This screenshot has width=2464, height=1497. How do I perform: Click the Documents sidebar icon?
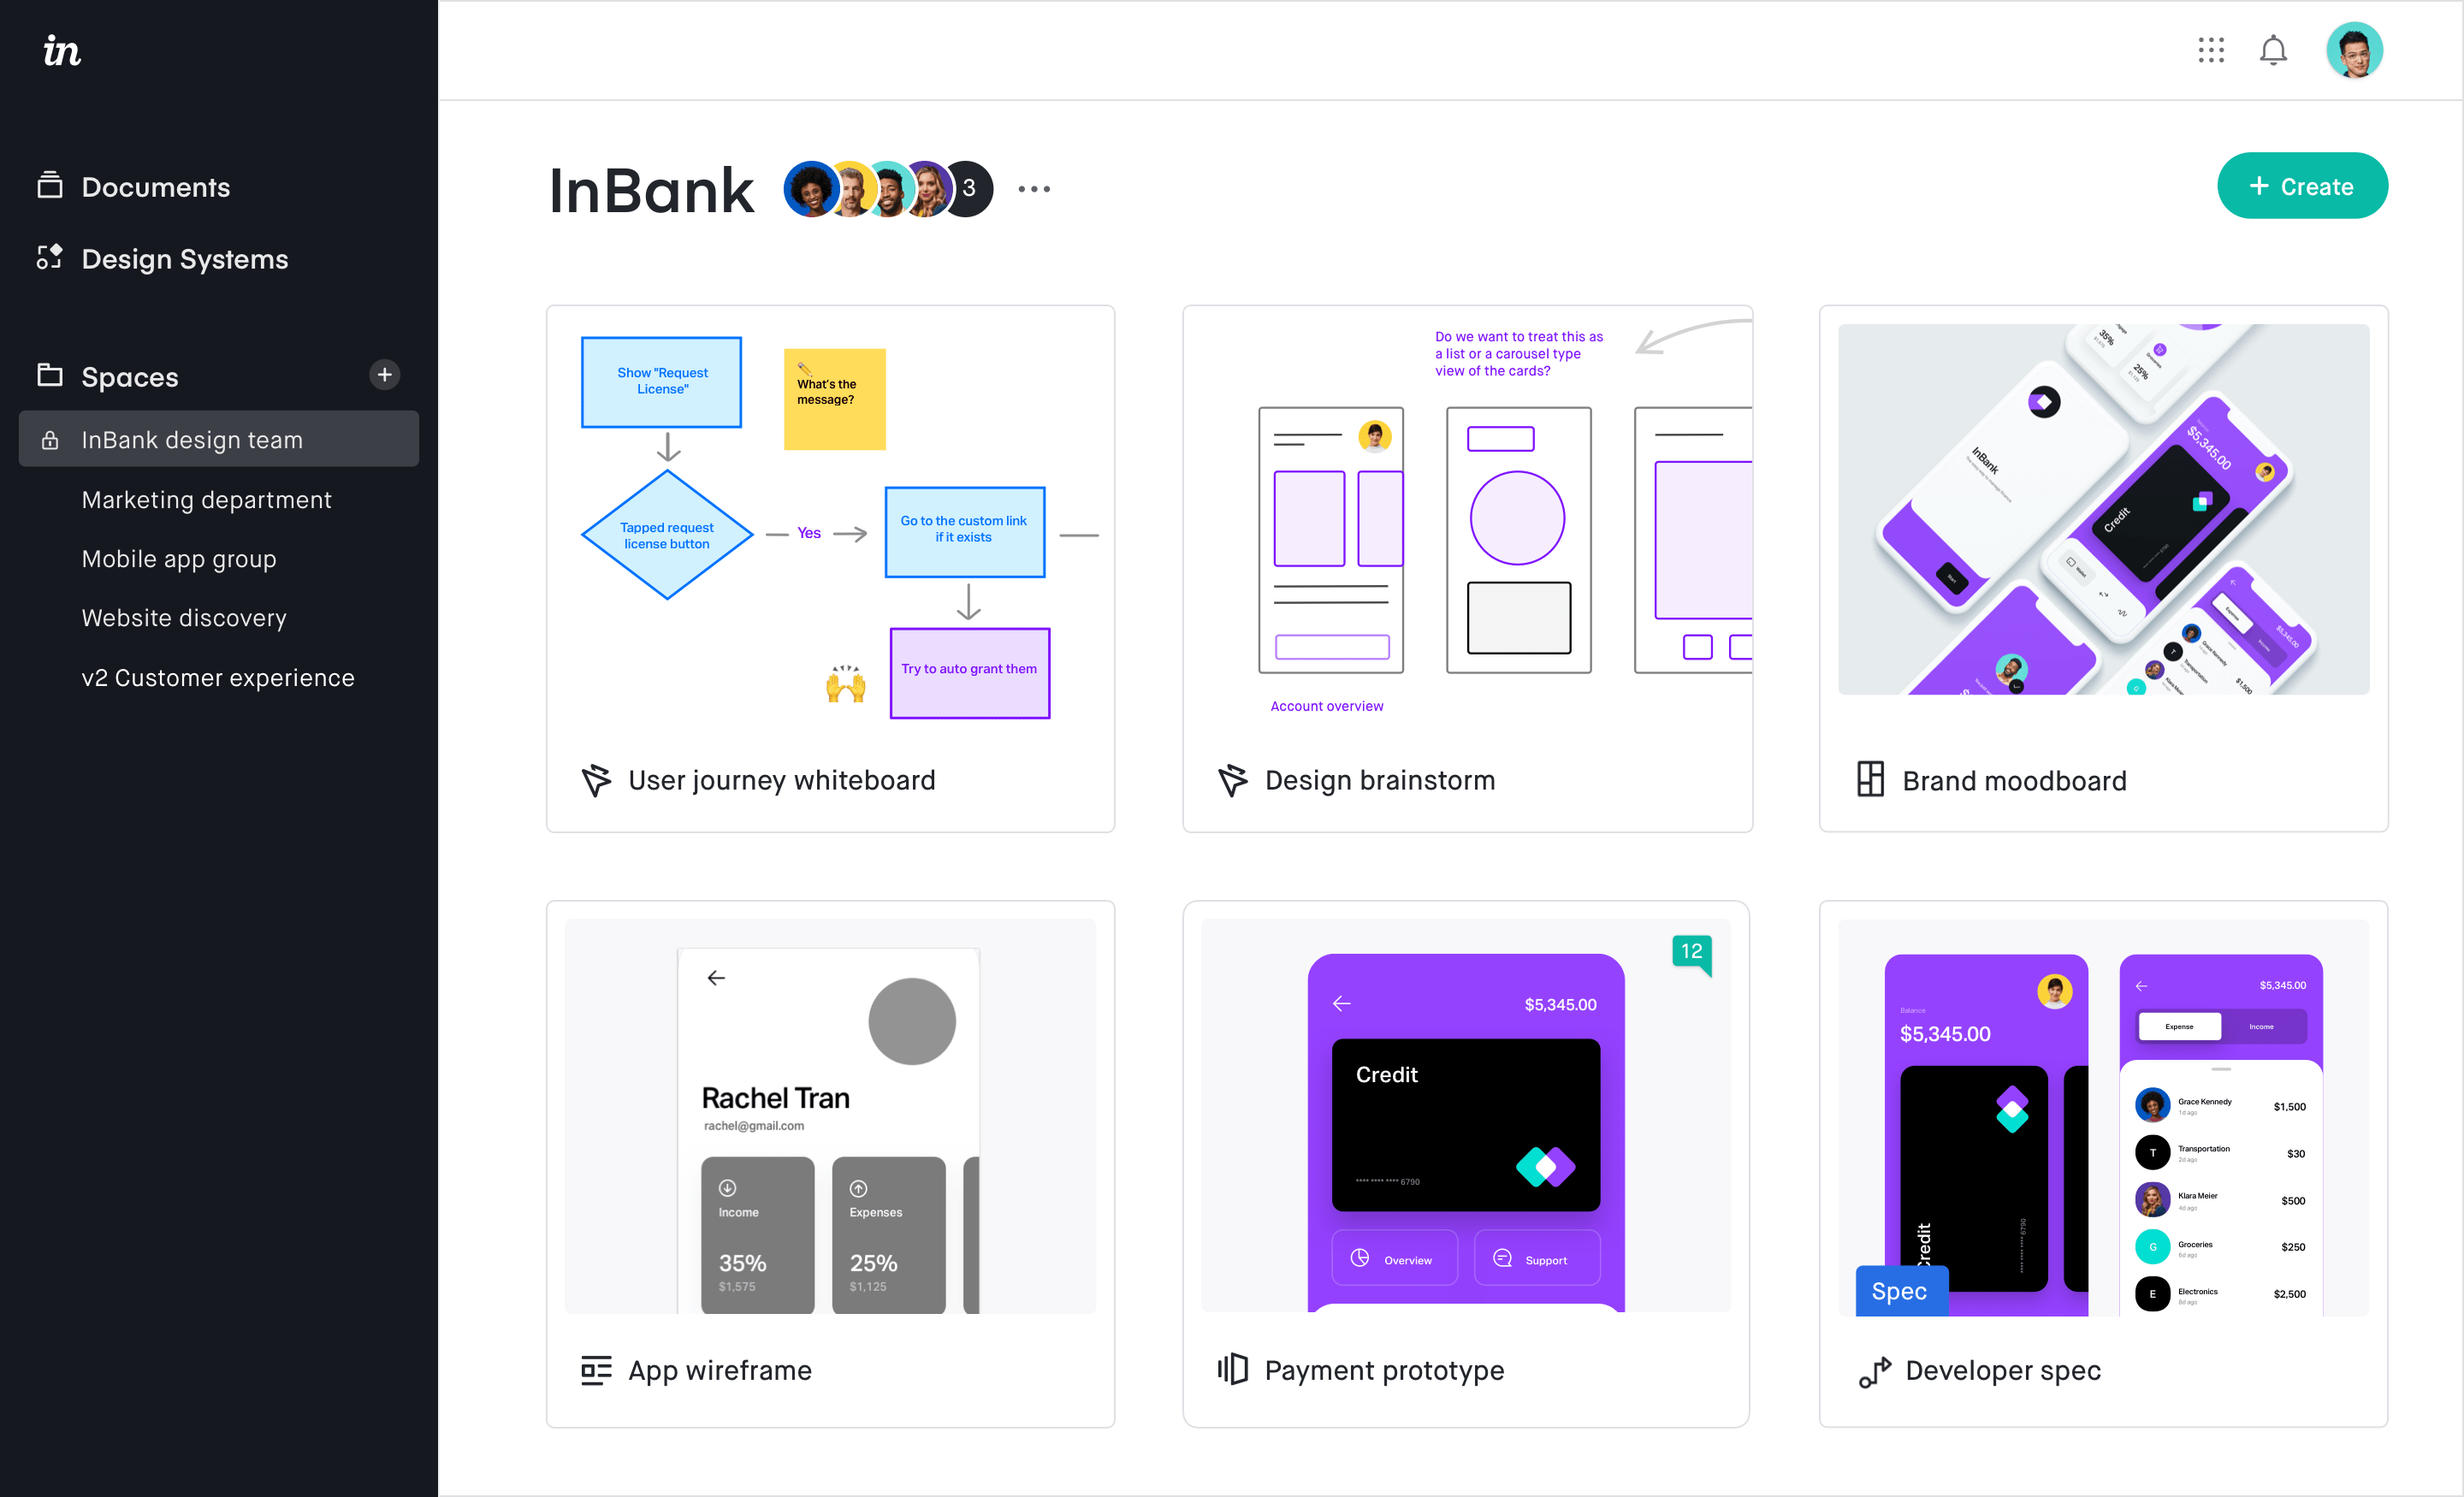click(50, 185)
